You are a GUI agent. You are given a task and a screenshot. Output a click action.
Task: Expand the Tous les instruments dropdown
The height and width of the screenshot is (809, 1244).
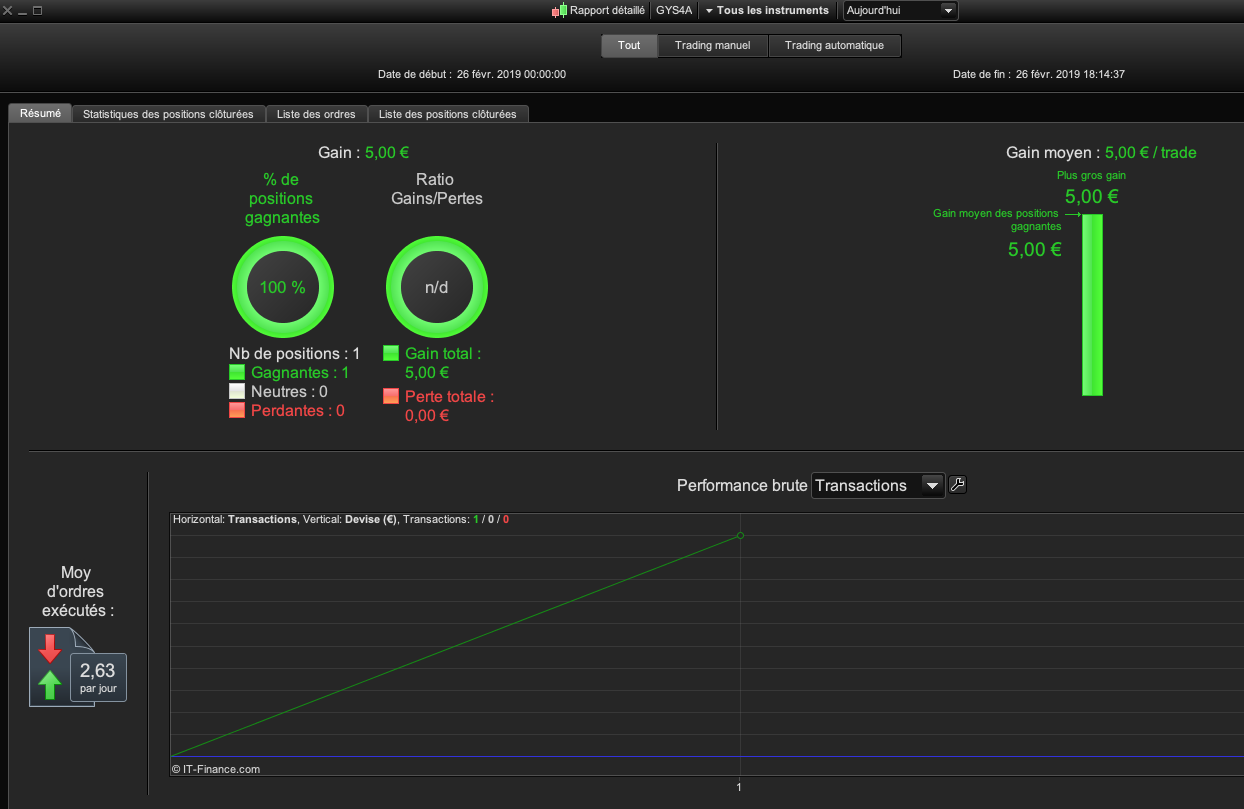point(767,10)
